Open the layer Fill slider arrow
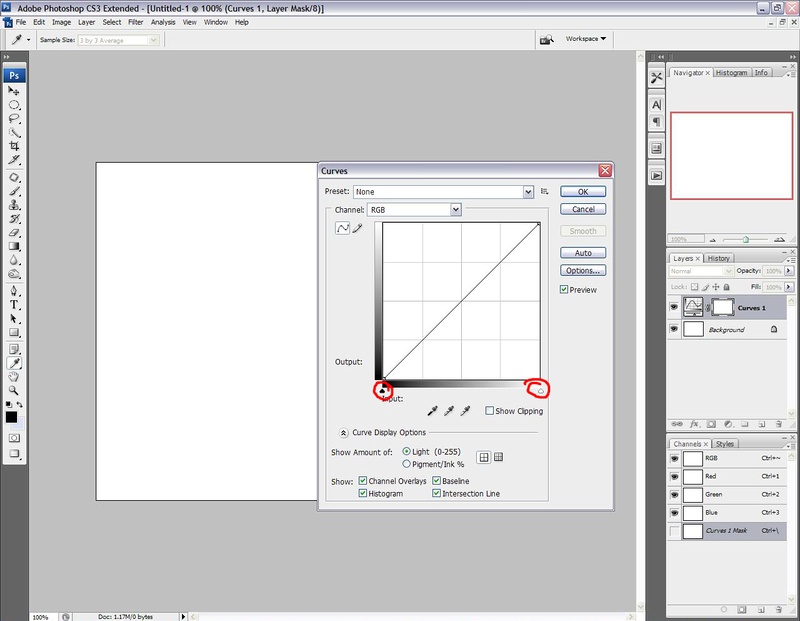800x621 pixels. pyautogui.click(x=789, y=287)
